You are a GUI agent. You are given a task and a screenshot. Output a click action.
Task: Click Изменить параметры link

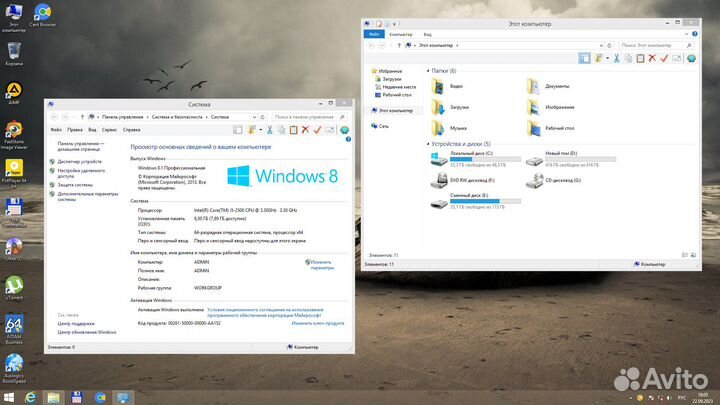click(322, 265)
